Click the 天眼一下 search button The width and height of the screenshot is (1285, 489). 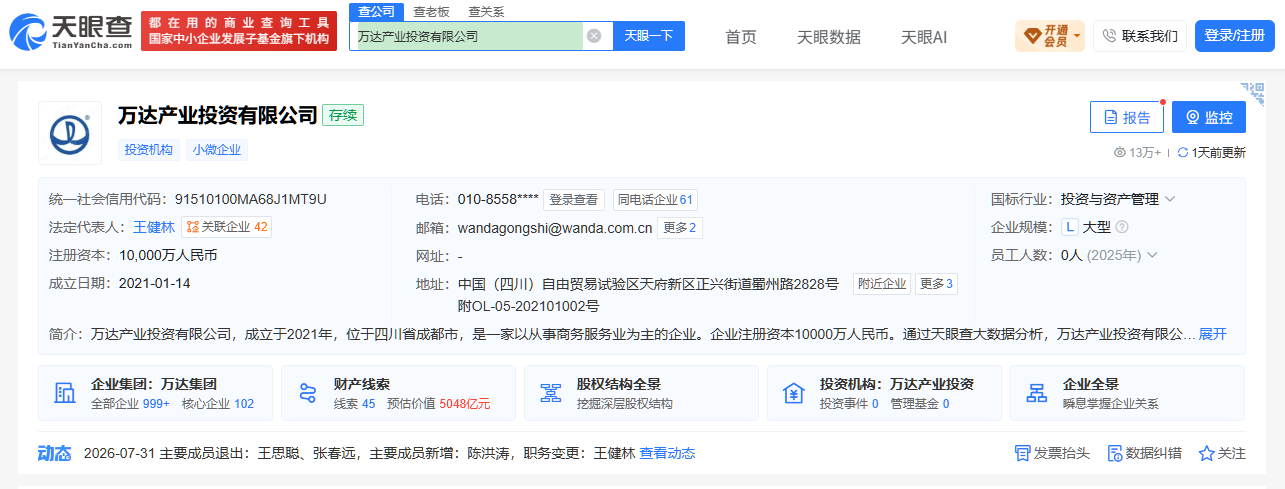pos(648,36)
